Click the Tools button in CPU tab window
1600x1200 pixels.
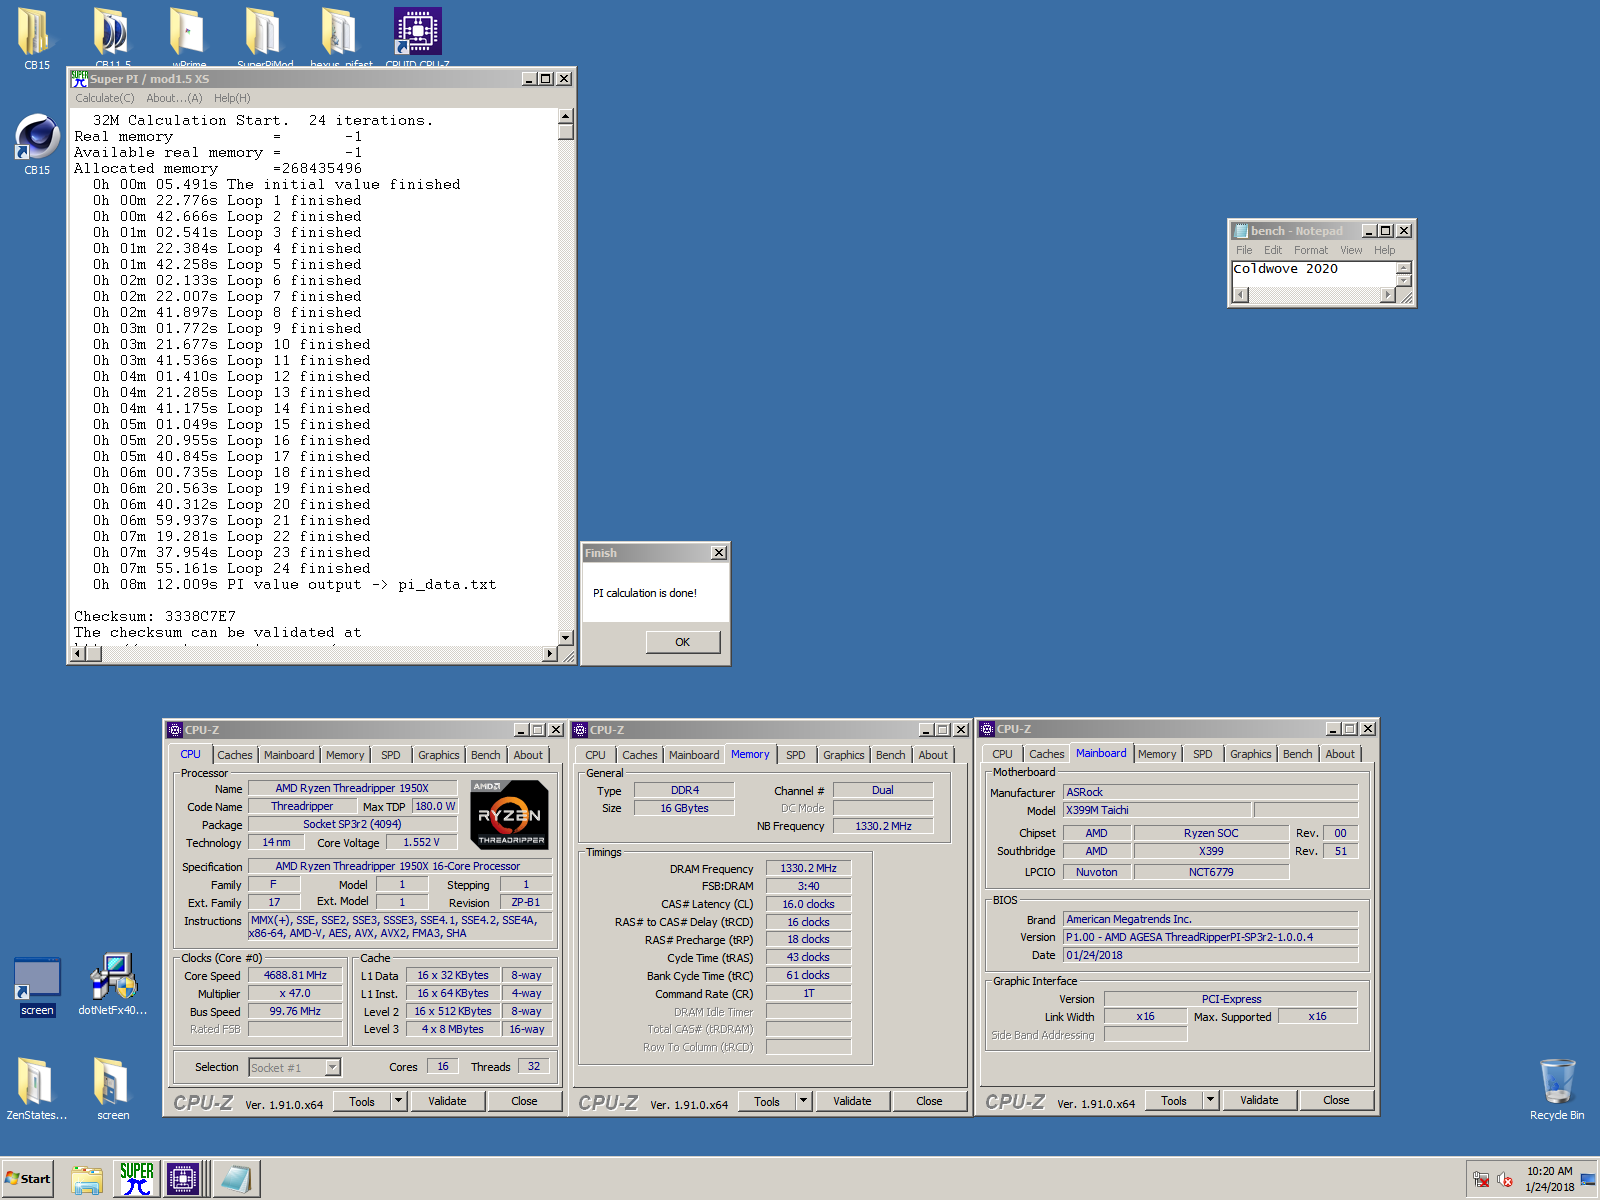[362, 1101]
